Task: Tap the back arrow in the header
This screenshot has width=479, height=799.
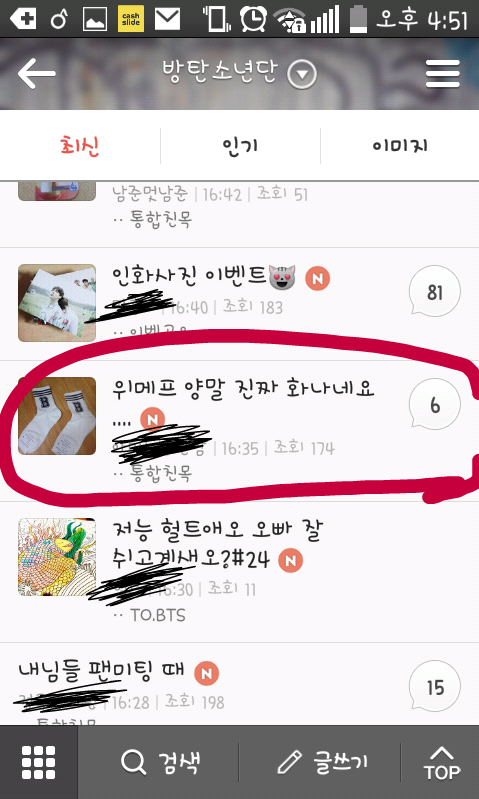Action: click(37, 73)
